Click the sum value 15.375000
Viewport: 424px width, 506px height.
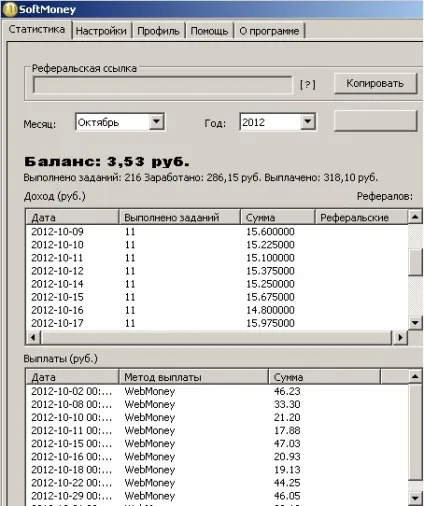click(x=270, y=271)
